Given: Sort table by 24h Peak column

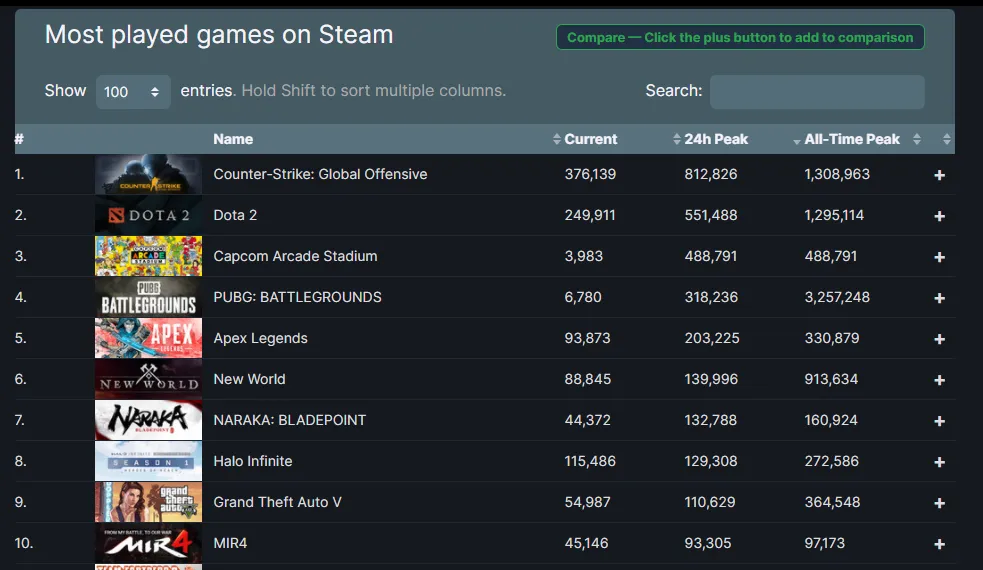Looking at the screenshot, I should click(x=716, y=139).
